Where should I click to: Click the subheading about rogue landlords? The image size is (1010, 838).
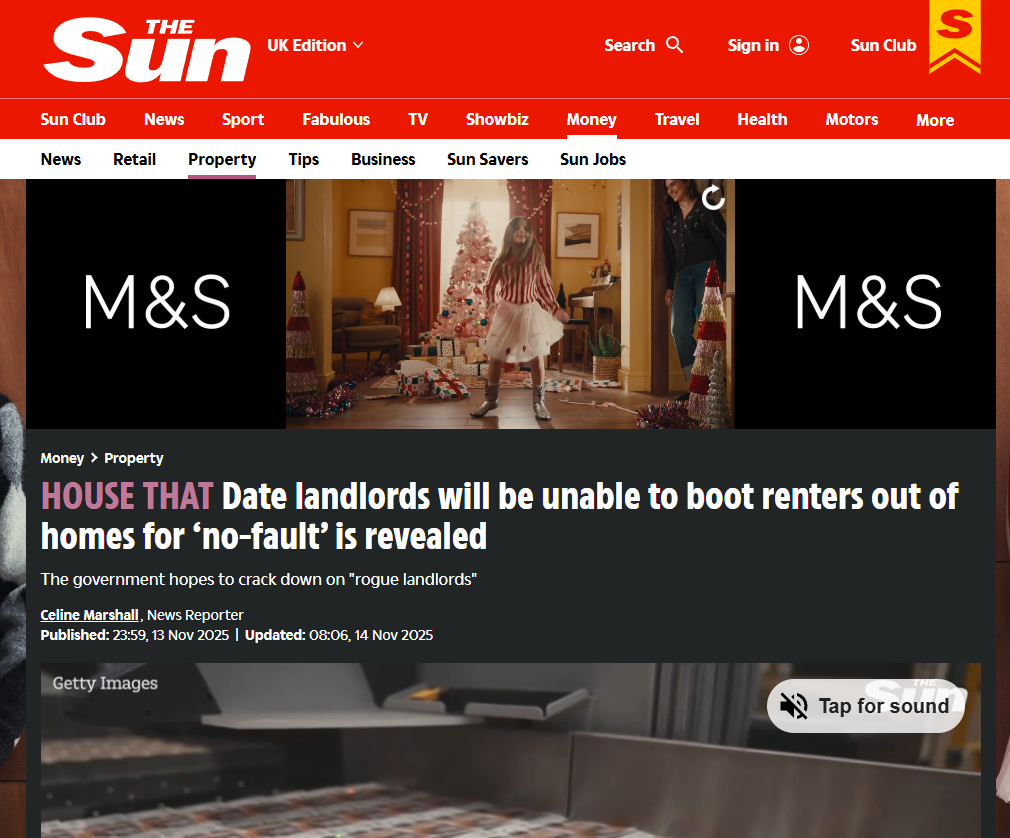click(x=258, y=579)
